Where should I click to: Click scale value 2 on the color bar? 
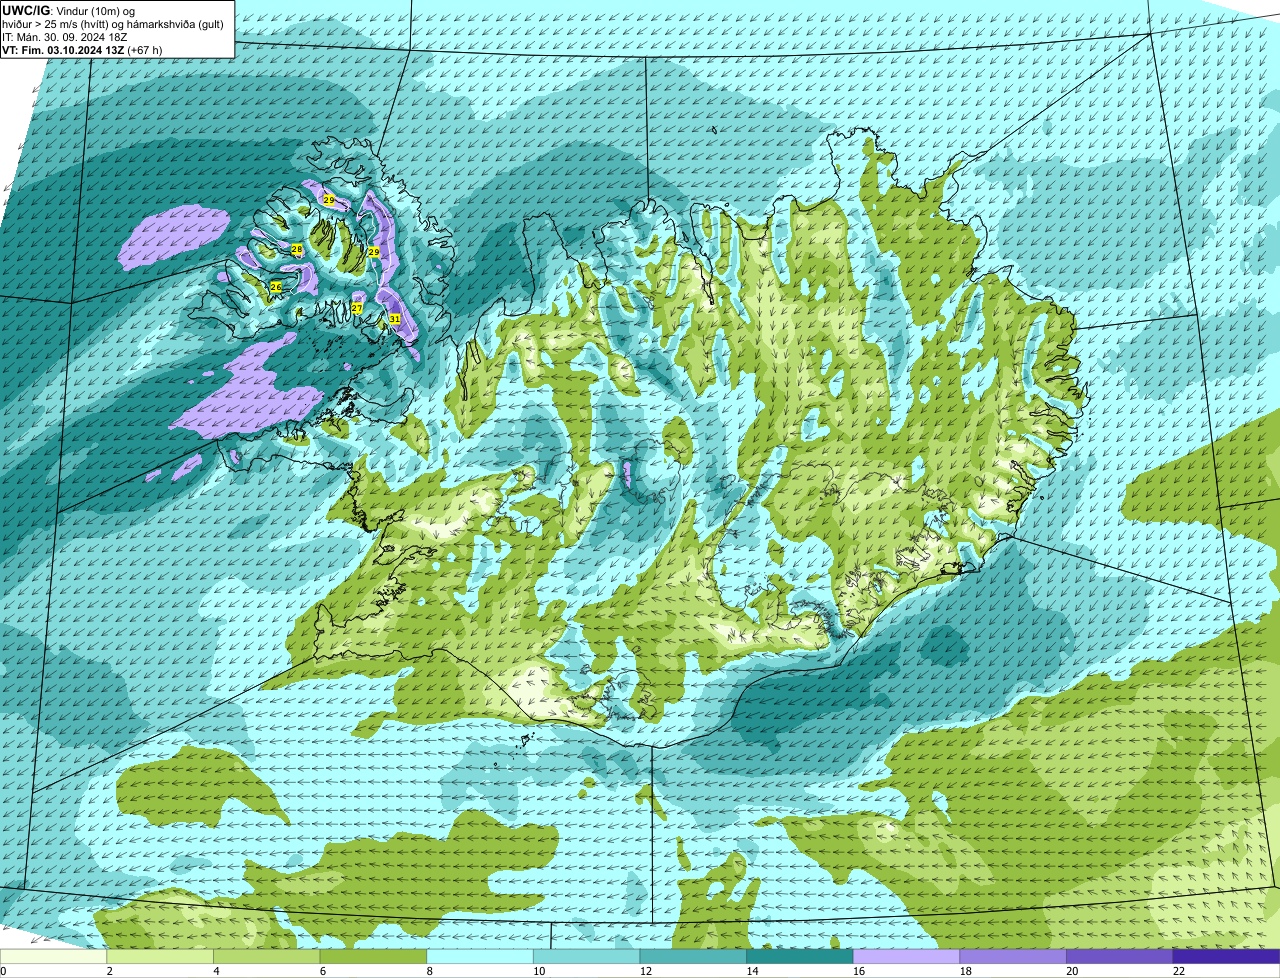[109, 971]
